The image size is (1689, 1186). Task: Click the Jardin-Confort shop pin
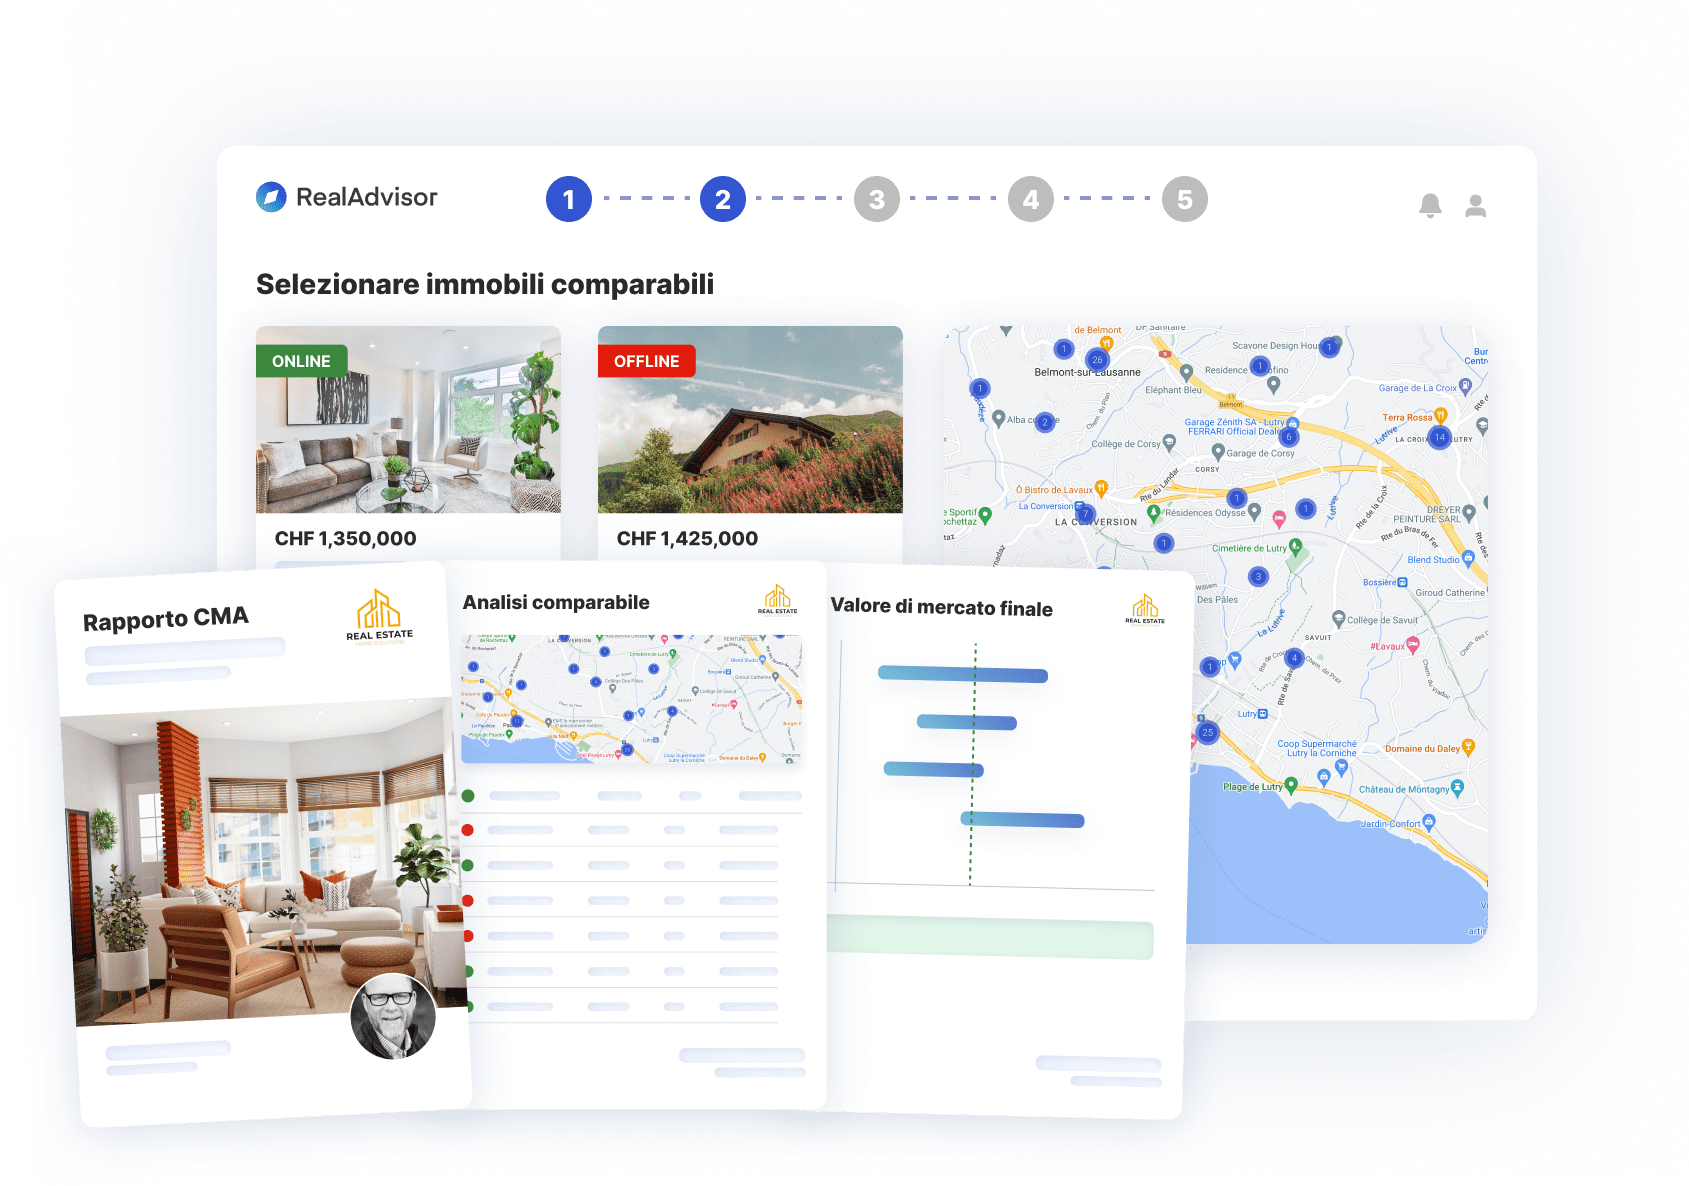(x=1428, y=823)
